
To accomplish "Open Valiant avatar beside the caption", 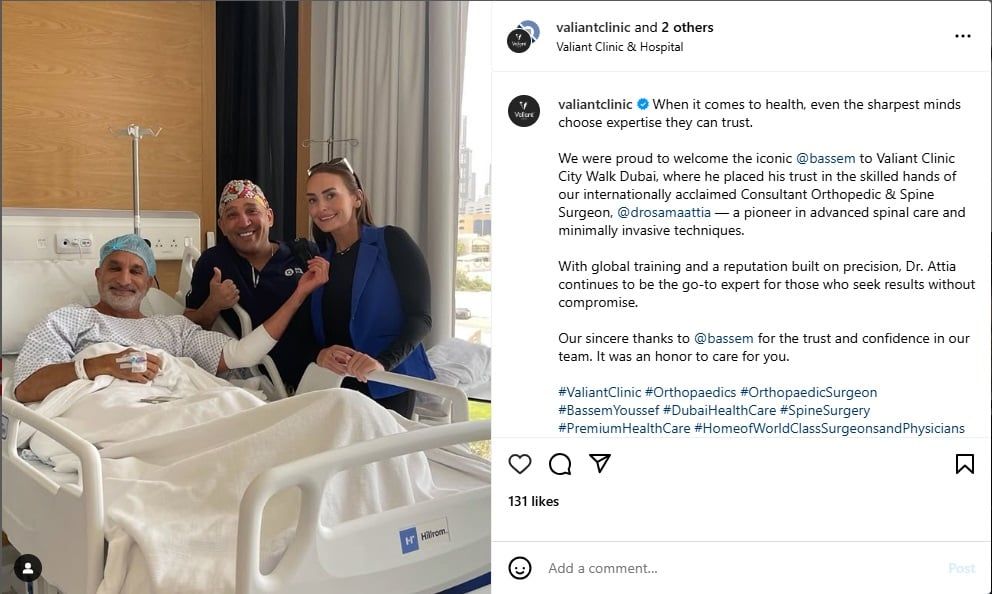I will click(524, 111).
